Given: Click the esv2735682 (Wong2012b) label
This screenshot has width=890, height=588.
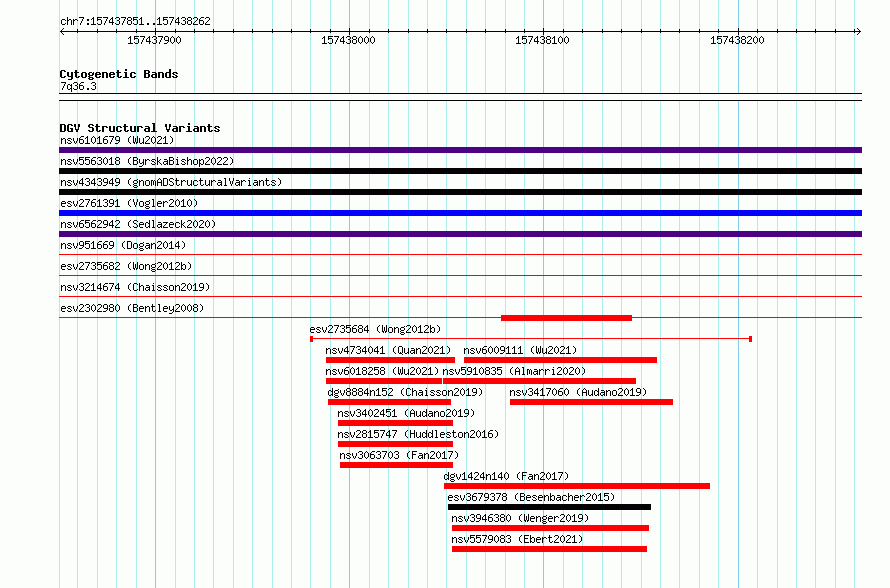Looking at the screenshot, I should pos(126,266).
